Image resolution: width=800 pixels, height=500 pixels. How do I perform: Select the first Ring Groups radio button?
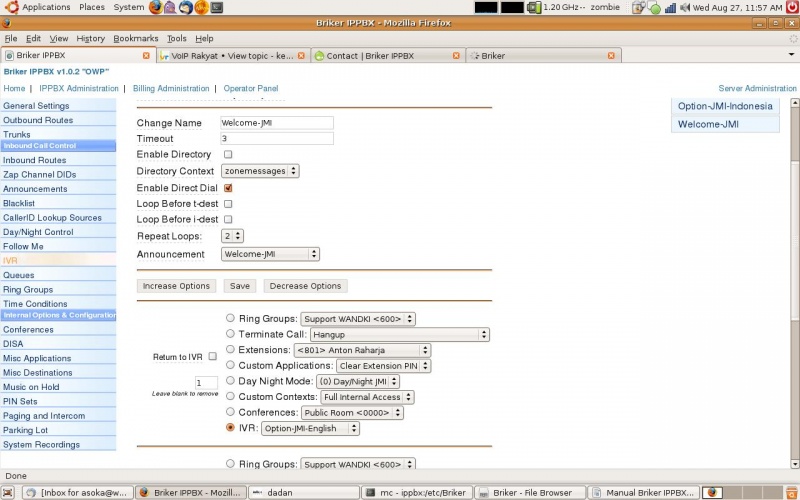(x=230, y=318)
